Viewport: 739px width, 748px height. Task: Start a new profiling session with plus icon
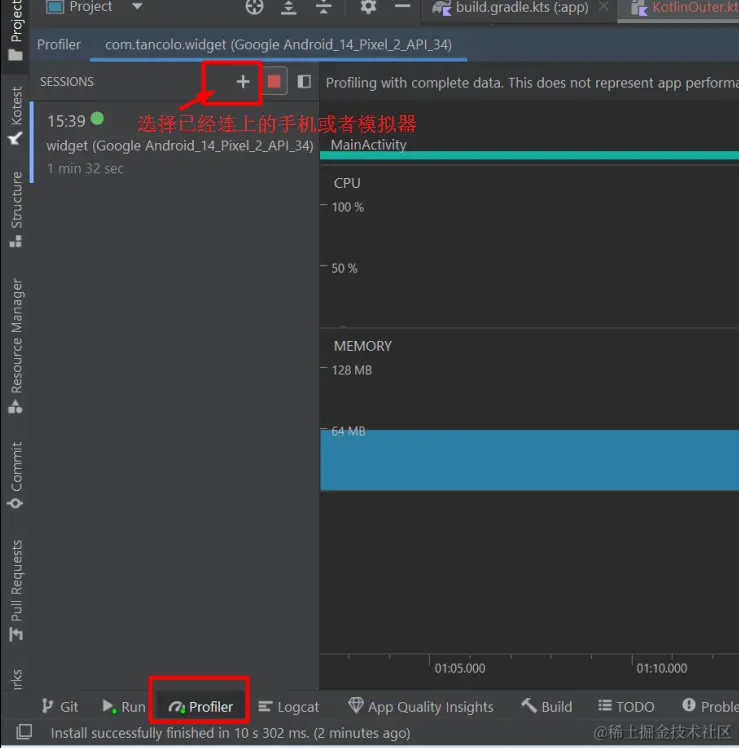point(243,82)
